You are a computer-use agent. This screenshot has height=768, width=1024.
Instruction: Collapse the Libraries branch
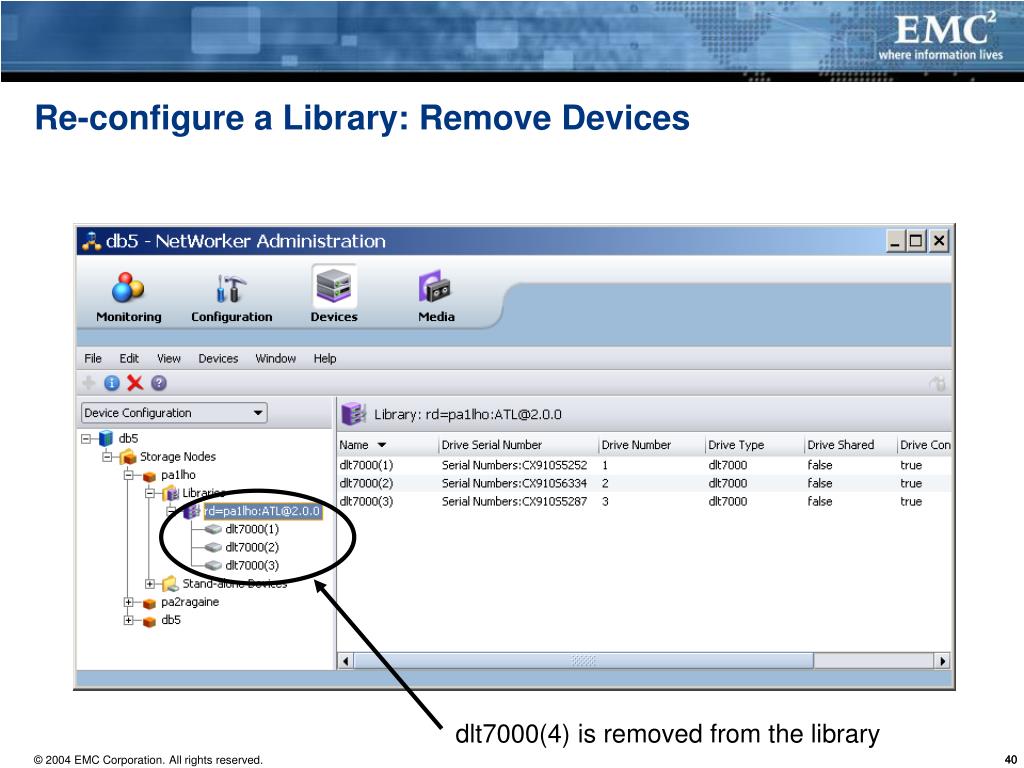point(150,493)
